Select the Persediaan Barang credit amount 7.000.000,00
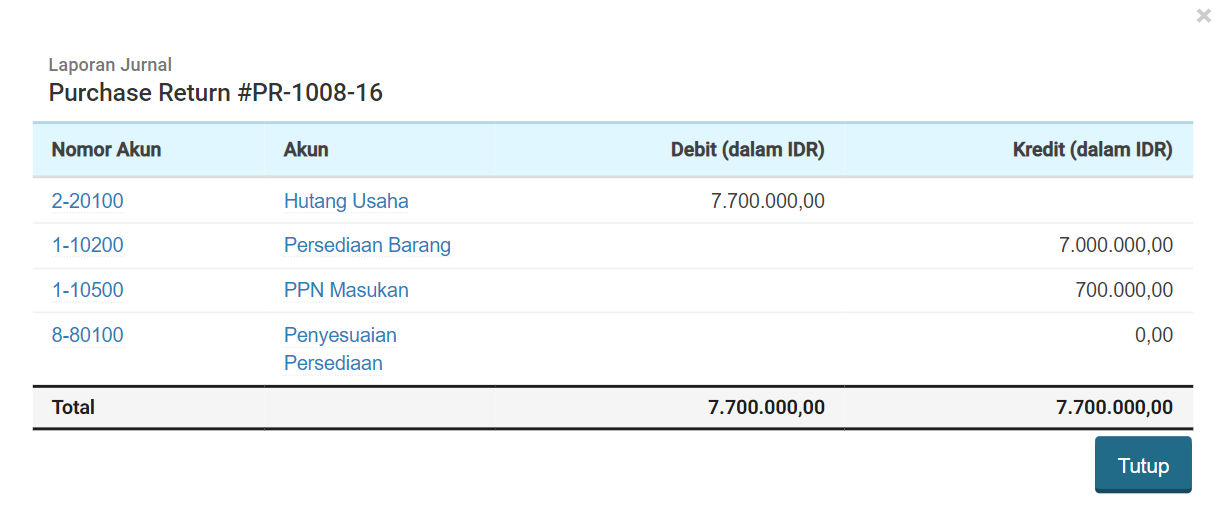This screenshot has width=1221, height=506. pyautogui.click(x=1116, y=245)
